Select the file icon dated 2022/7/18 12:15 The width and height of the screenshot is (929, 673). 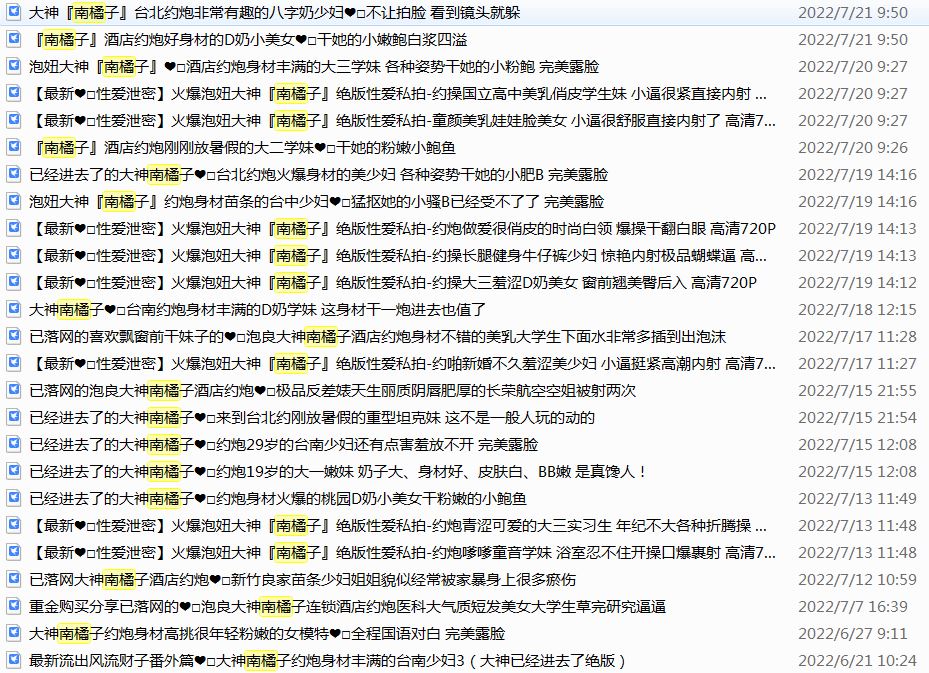tap(13, 309)
